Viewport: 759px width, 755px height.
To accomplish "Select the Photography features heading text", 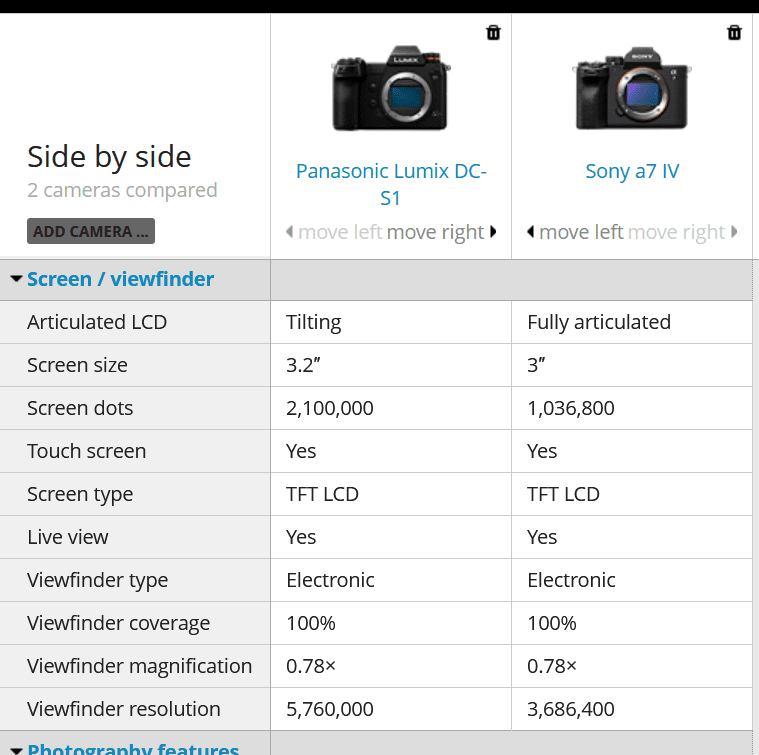I will coord(133,749).
